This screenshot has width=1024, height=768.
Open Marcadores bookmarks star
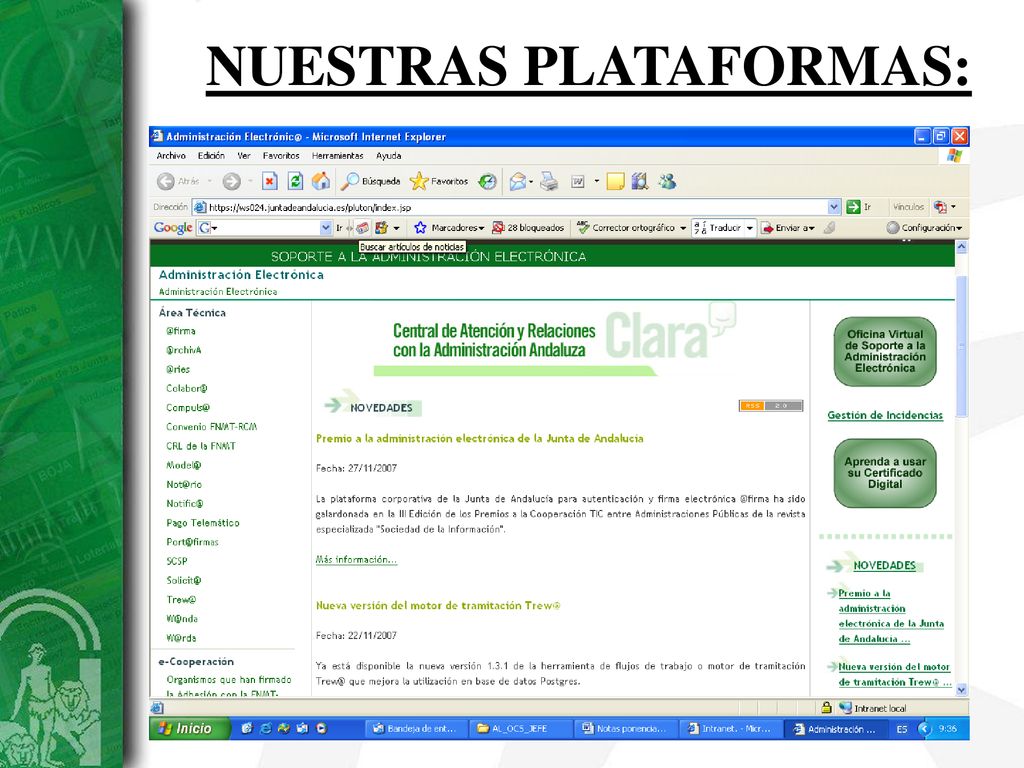pos(448,227)
